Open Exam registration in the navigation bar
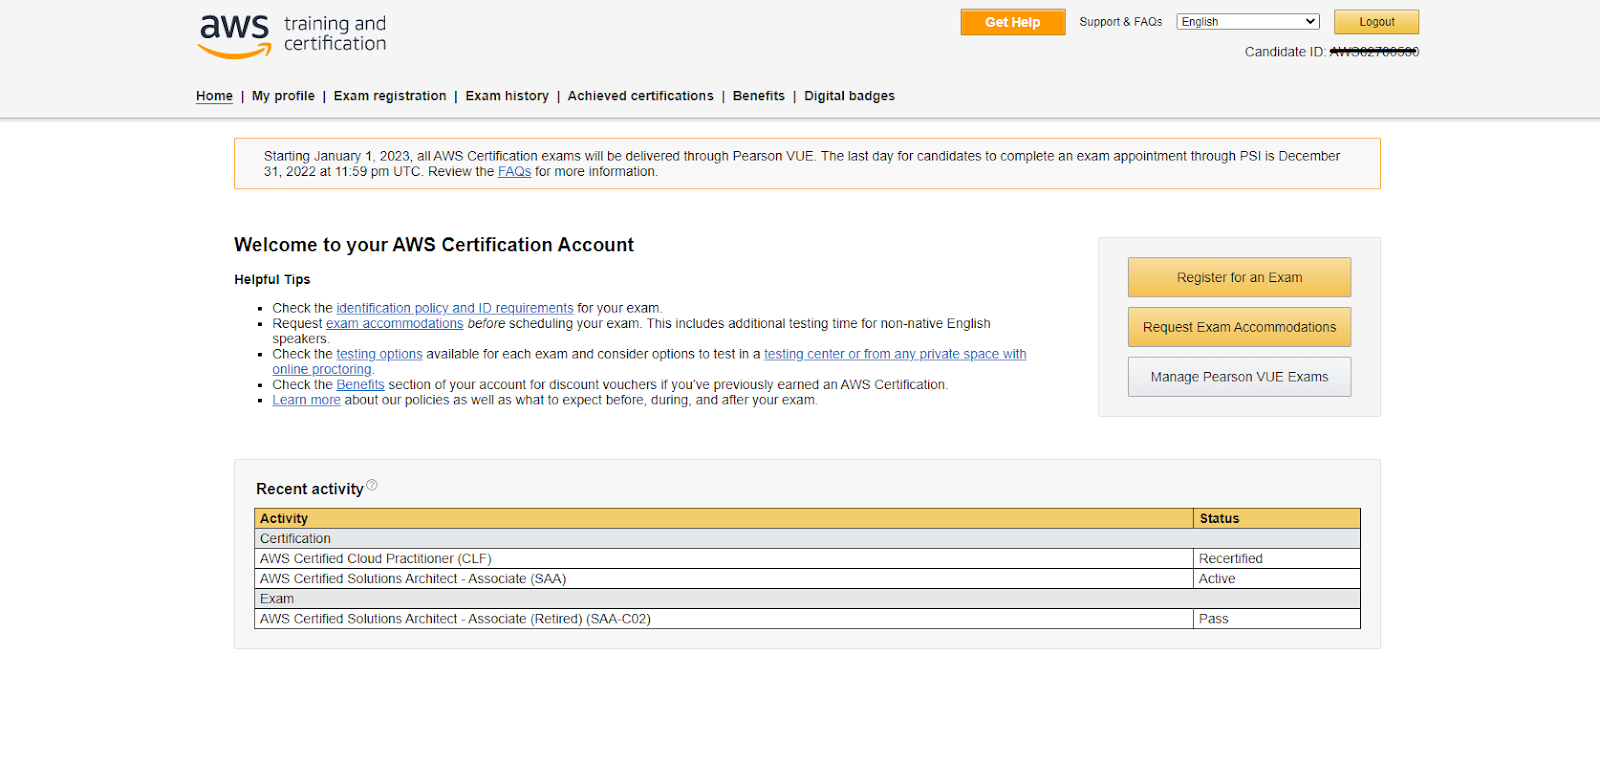1600x763 pixels. point(390,96)
